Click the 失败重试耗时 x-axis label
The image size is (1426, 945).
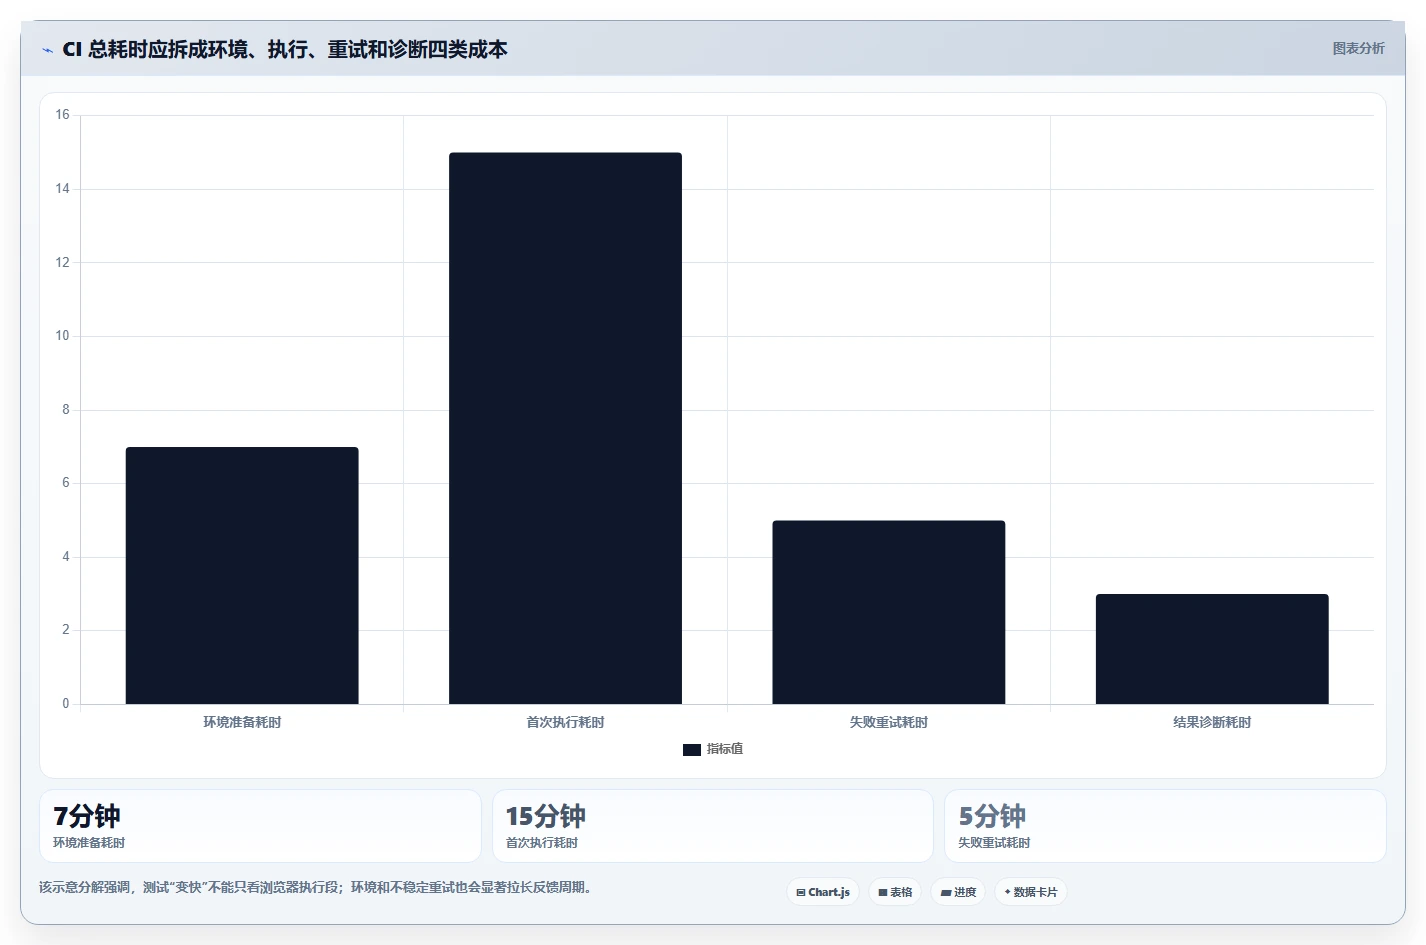point(889,722)
